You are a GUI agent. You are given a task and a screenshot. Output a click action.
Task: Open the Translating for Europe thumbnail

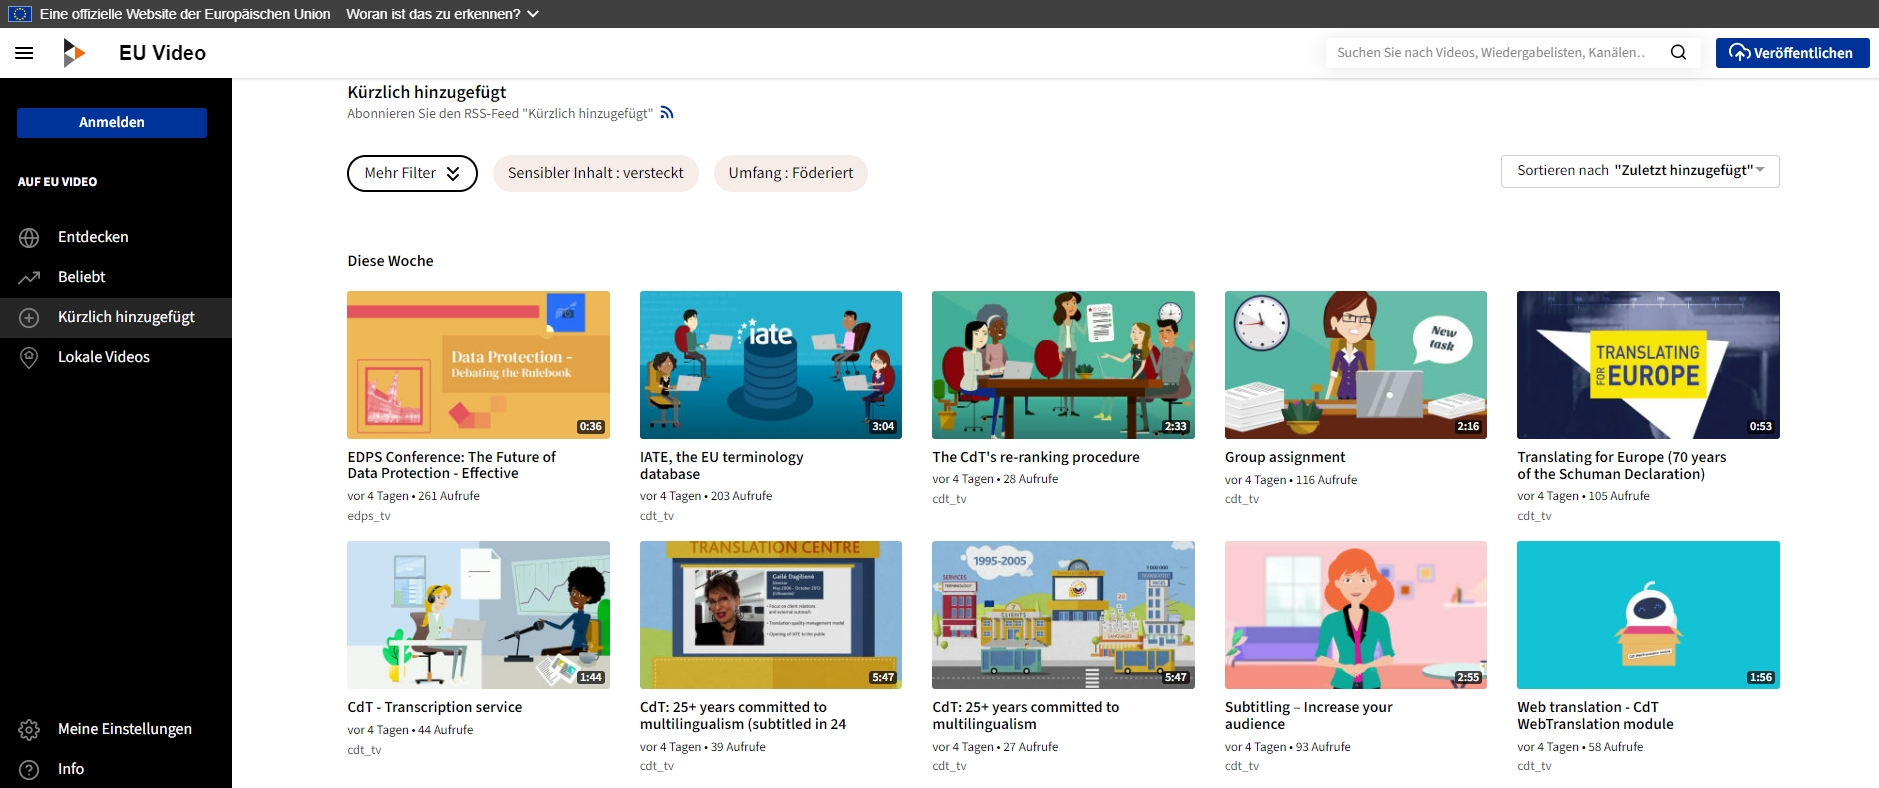(1648, 365)
